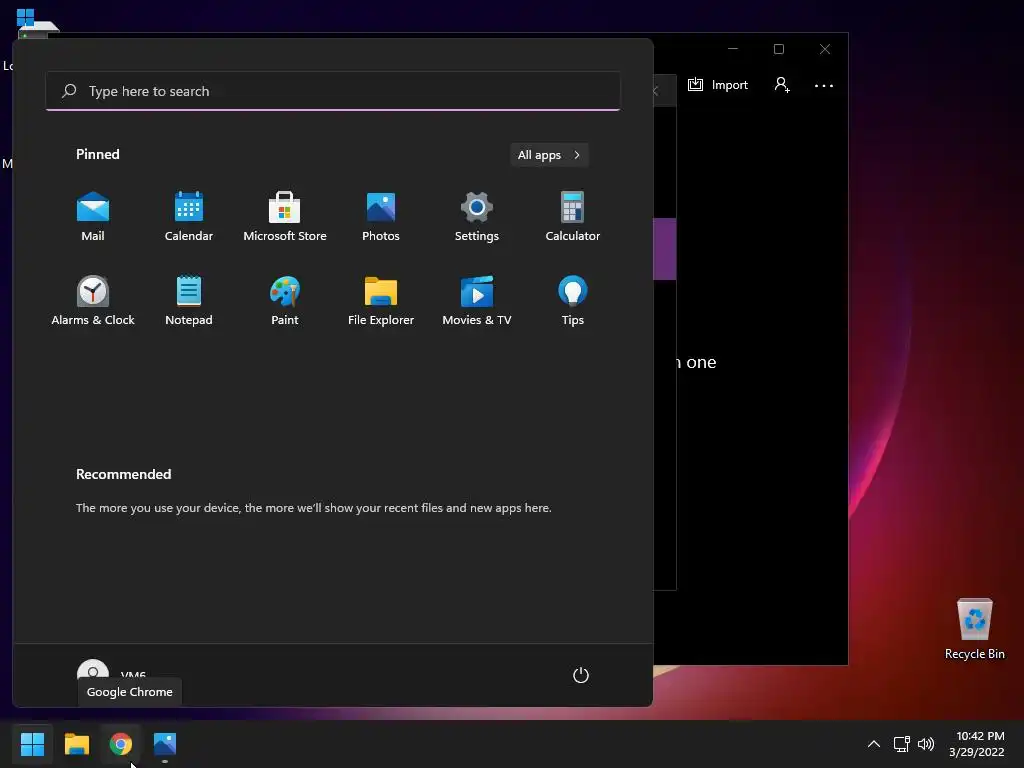Launch Calendar from the Start menu
1024x768 pixels.
pos(189,217)
